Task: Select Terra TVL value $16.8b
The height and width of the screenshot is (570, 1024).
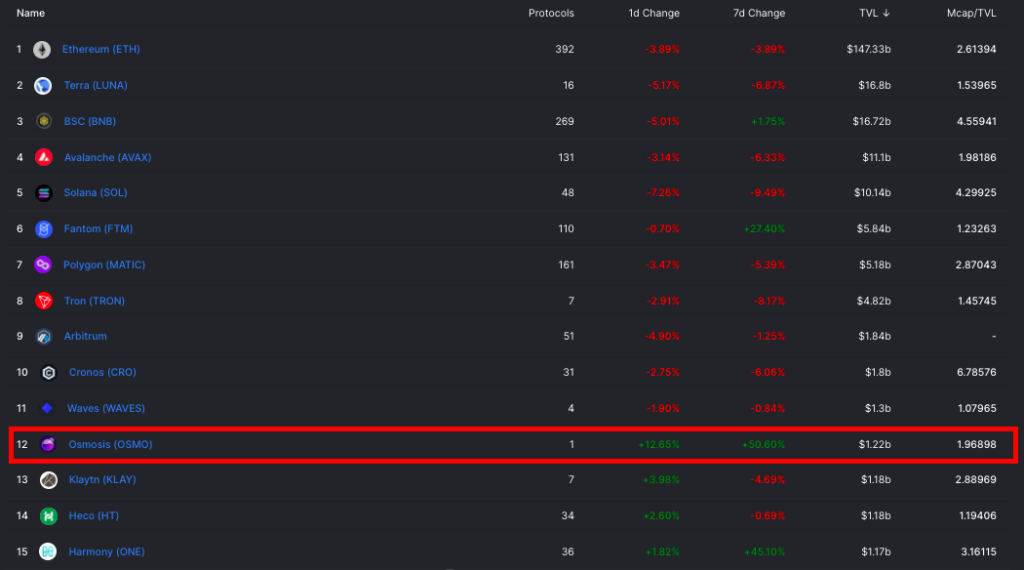Action: pos(874,85)
